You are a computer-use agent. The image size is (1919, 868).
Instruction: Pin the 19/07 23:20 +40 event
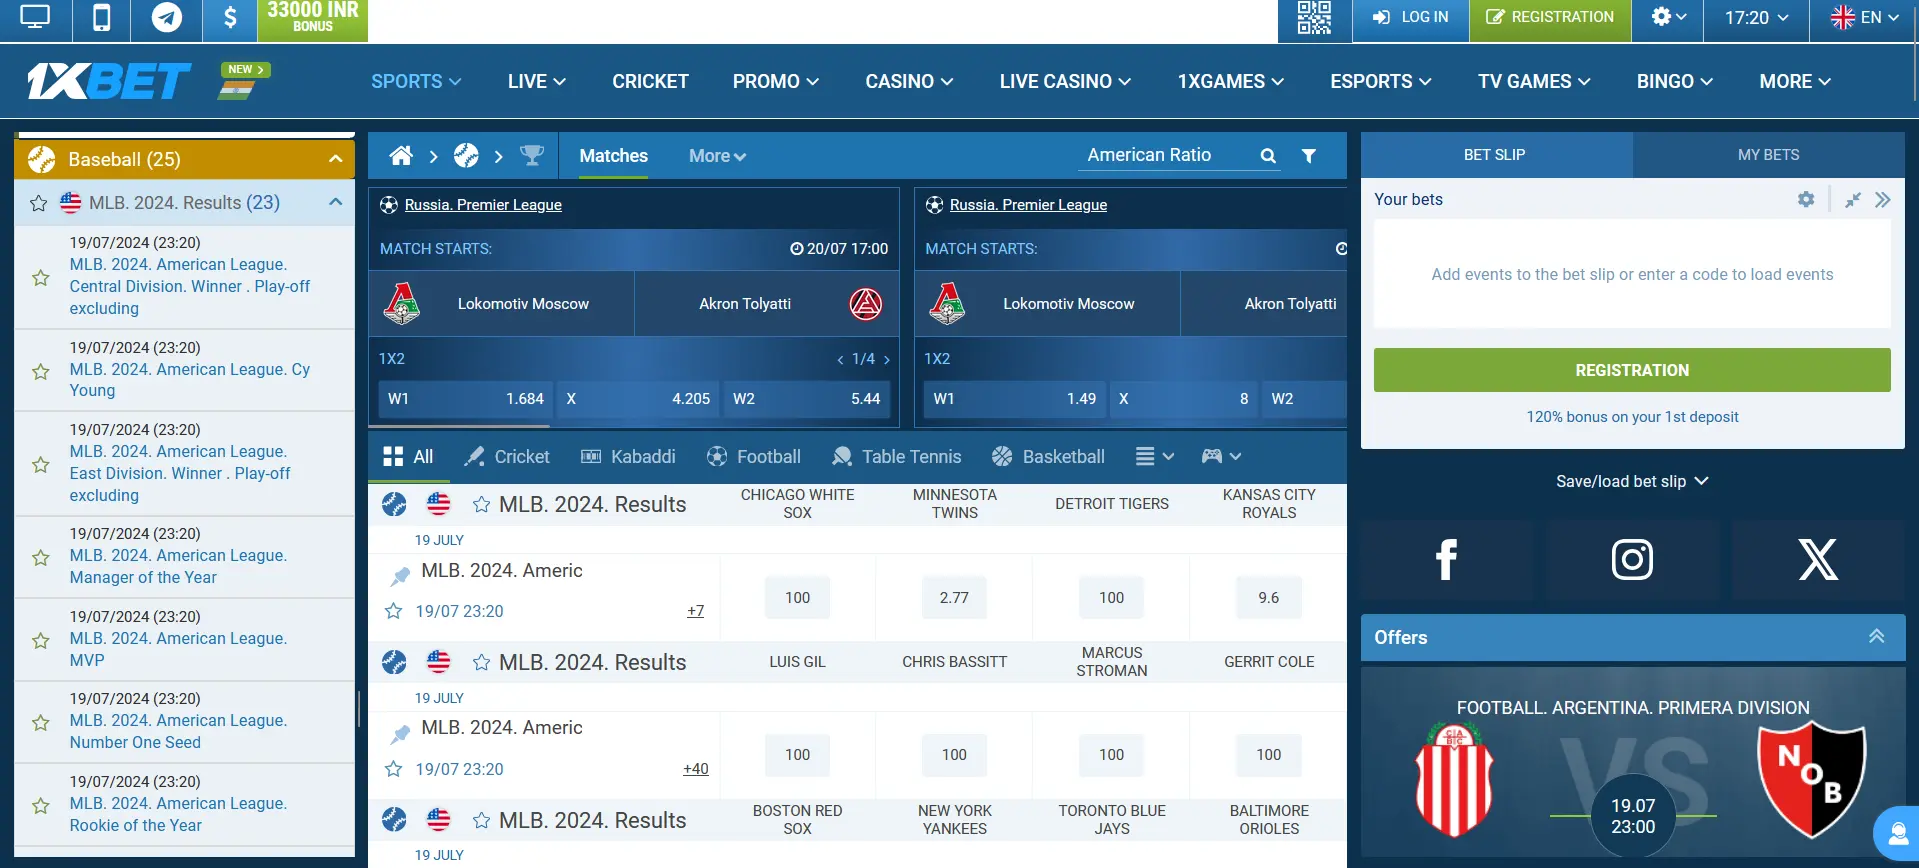point(400,734)
